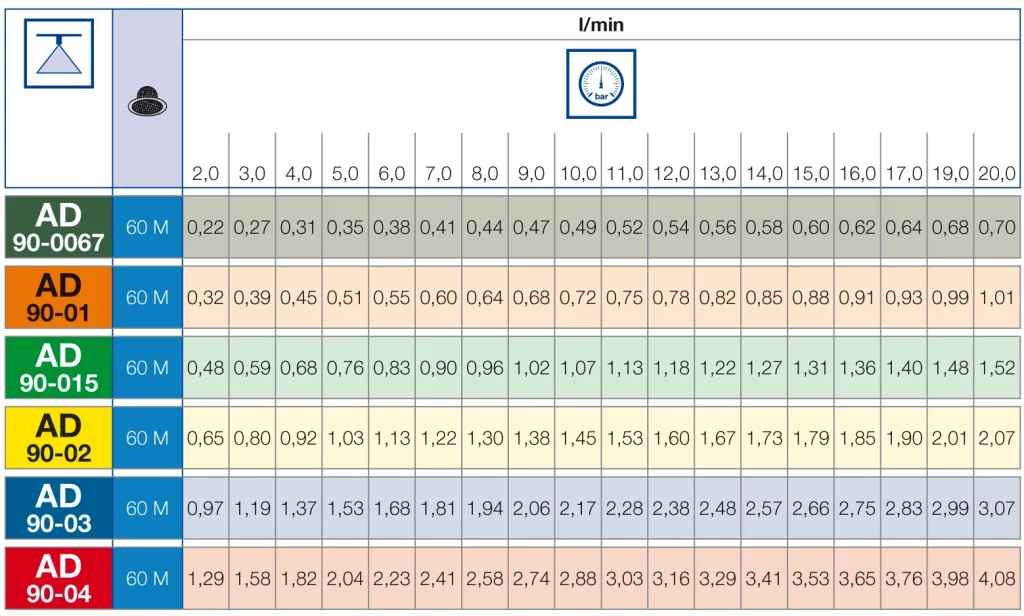Click the spray nozzle icon

click(x=58, y=53)
